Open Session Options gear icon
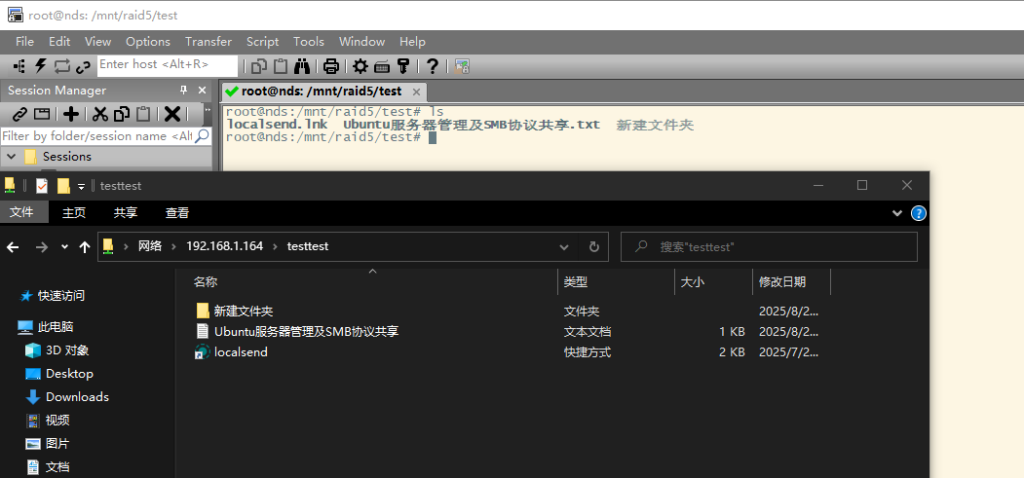This screenshot has width=1024, height=478. (x=360, y=66)
